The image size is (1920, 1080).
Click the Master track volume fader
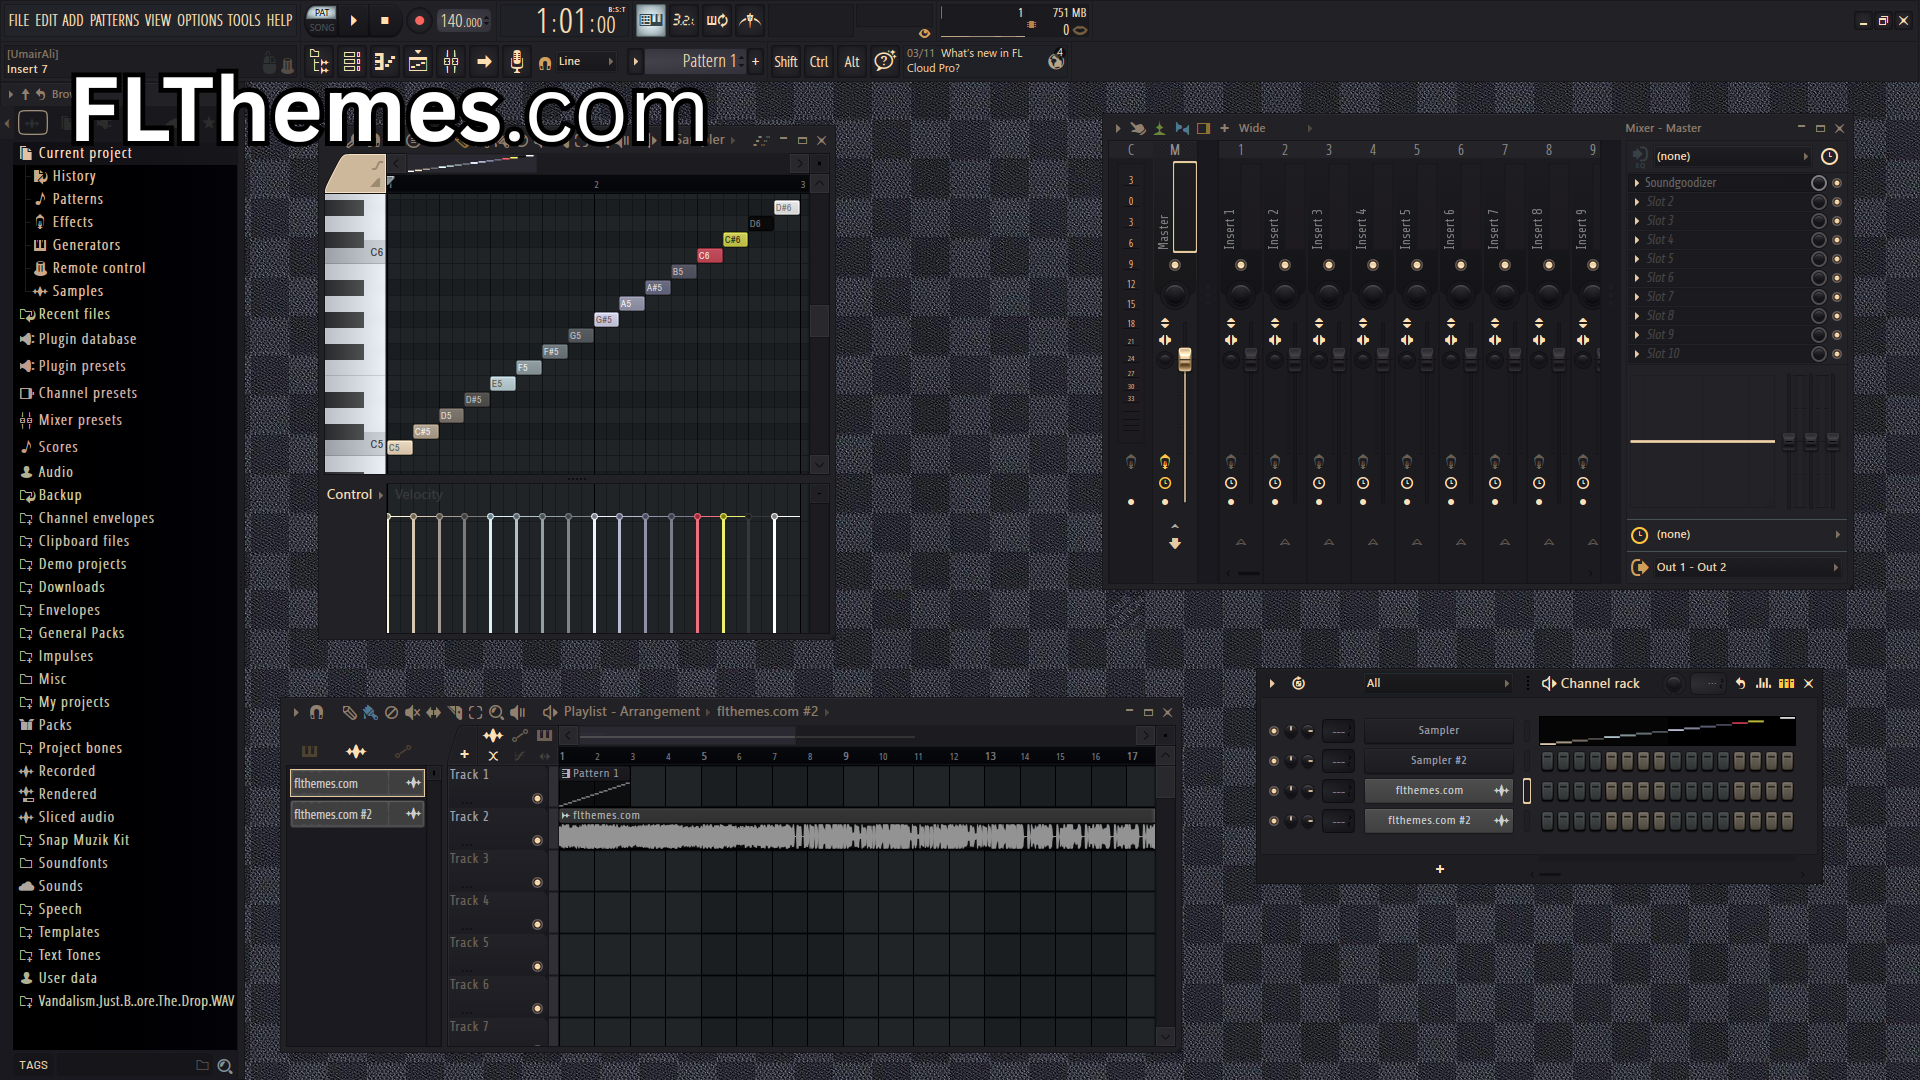(1185, 359)
